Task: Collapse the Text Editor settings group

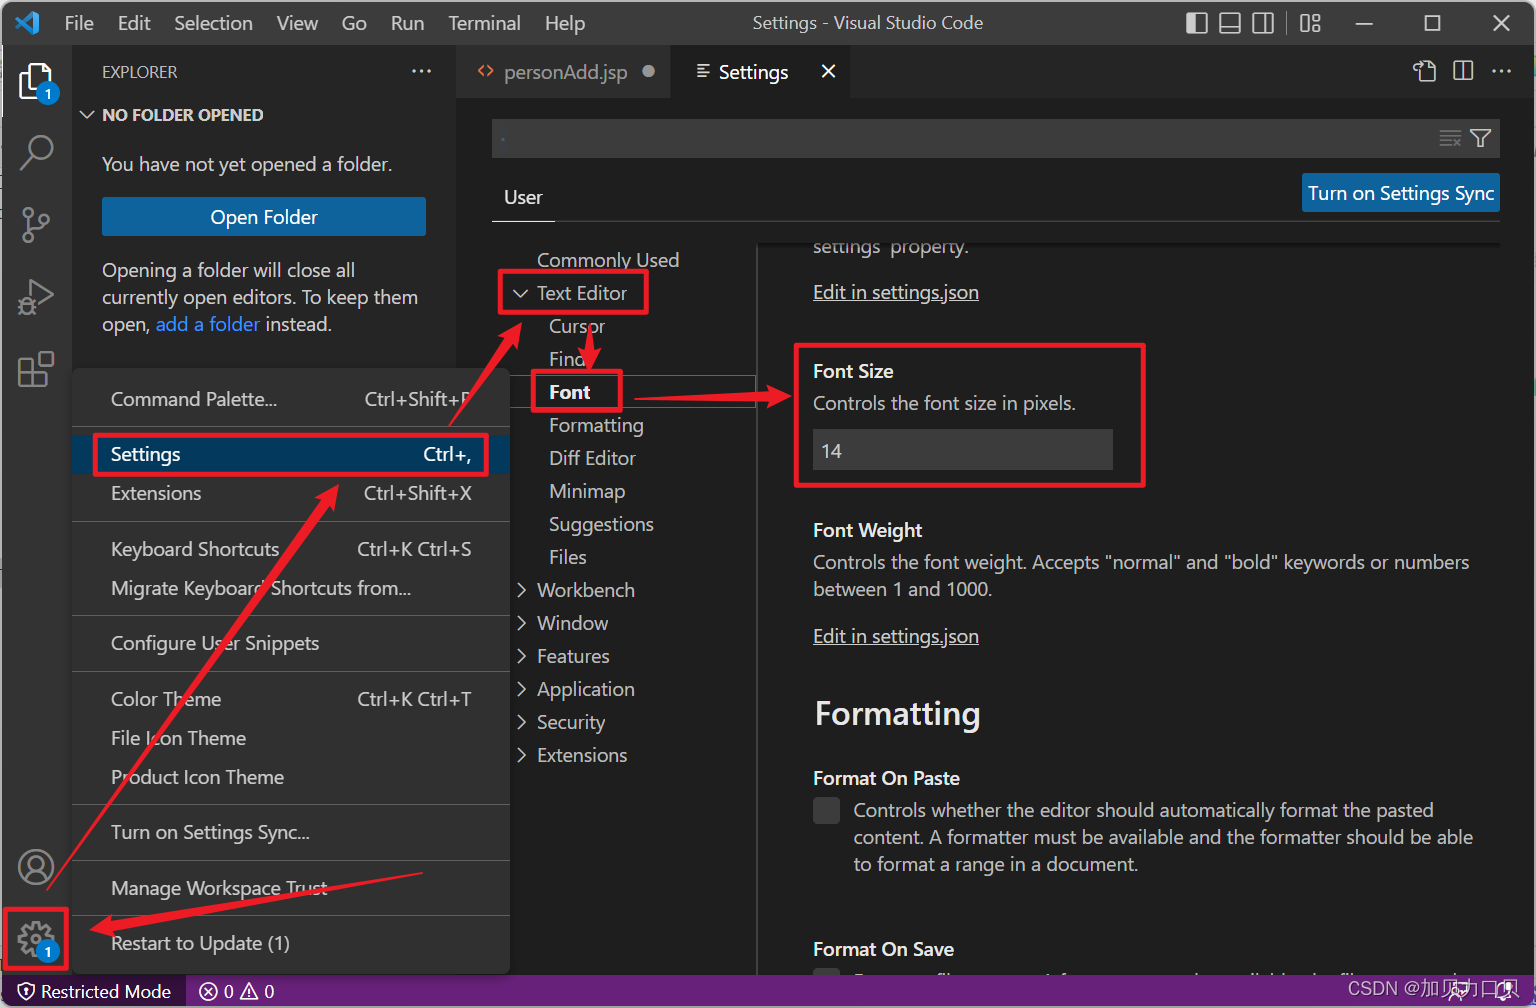Action: click(520, 293)
